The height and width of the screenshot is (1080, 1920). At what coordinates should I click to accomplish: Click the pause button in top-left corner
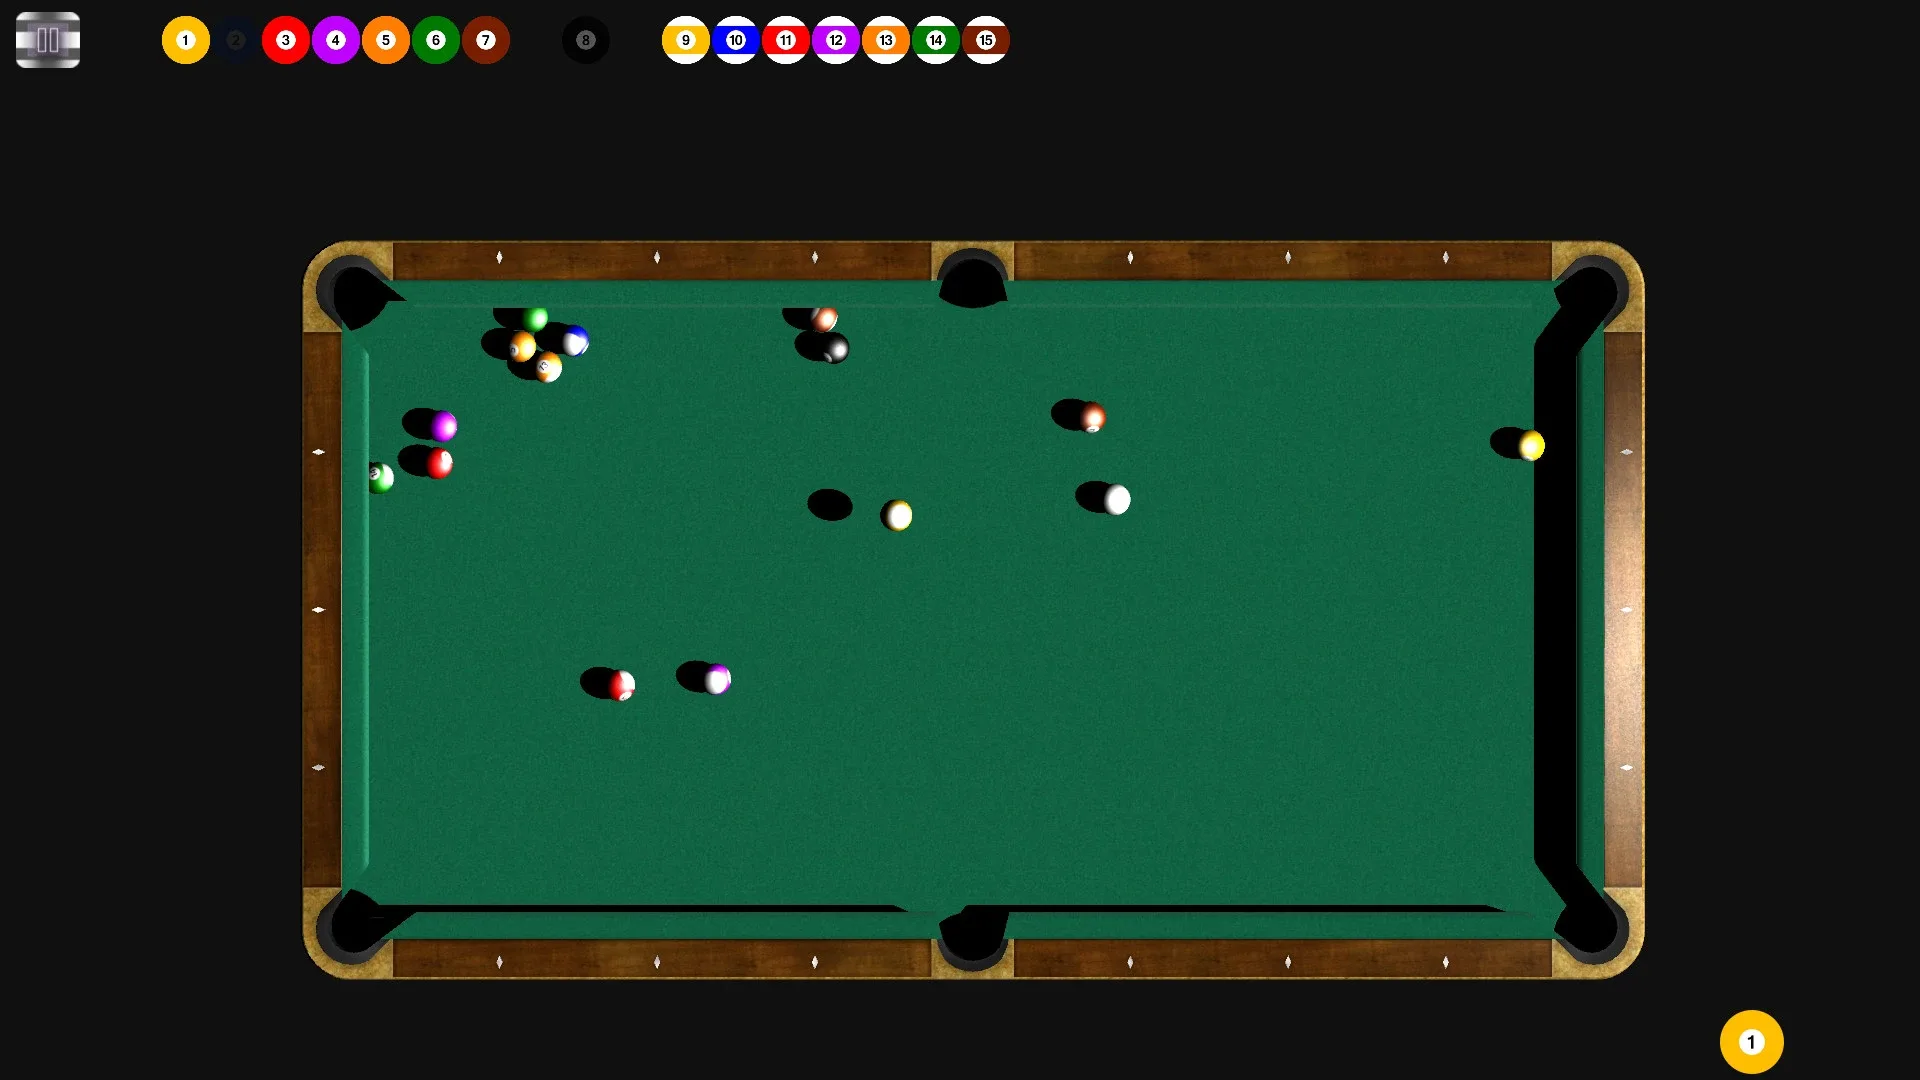click(x=47, y=40)
